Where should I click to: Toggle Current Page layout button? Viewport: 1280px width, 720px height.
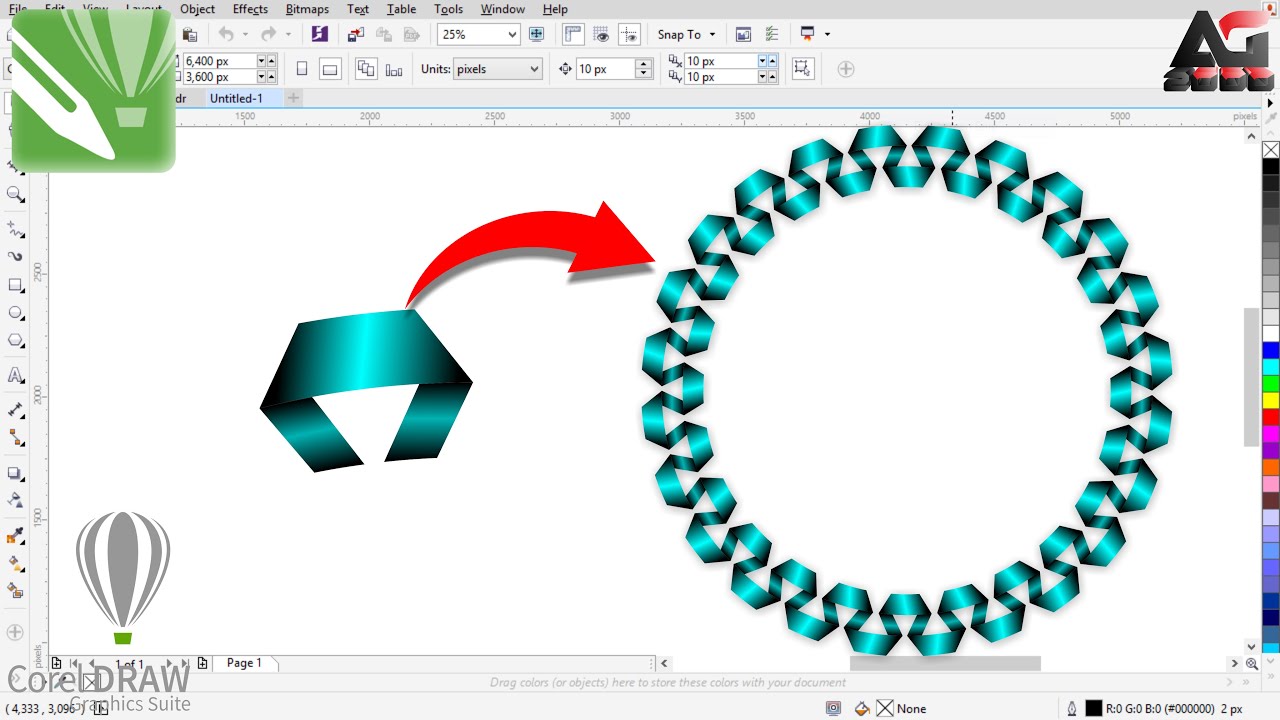point(394,69)
